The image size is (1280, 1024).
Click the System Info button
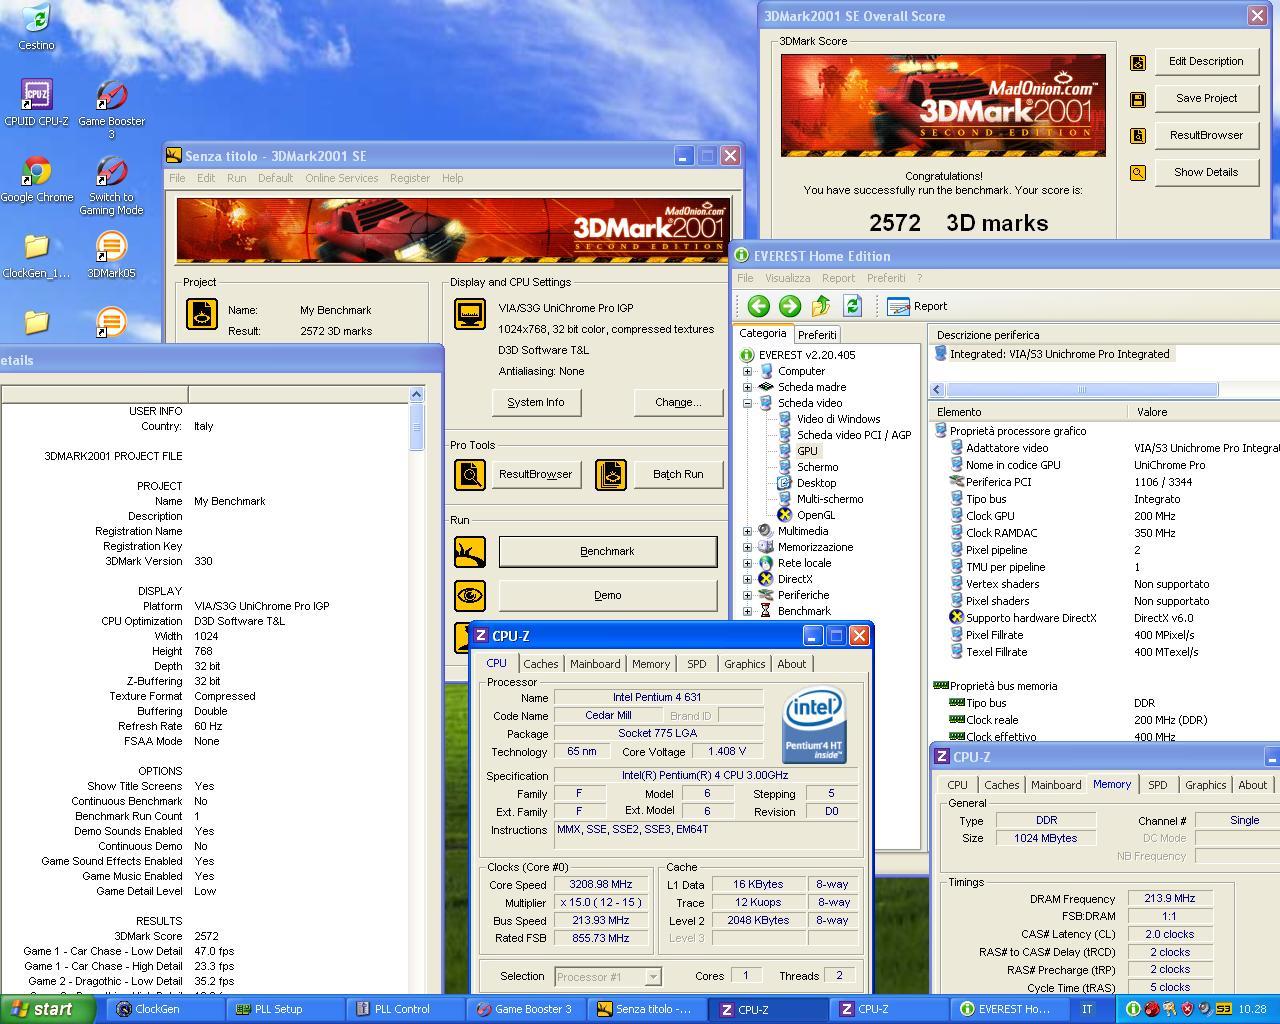coord(536,402)
